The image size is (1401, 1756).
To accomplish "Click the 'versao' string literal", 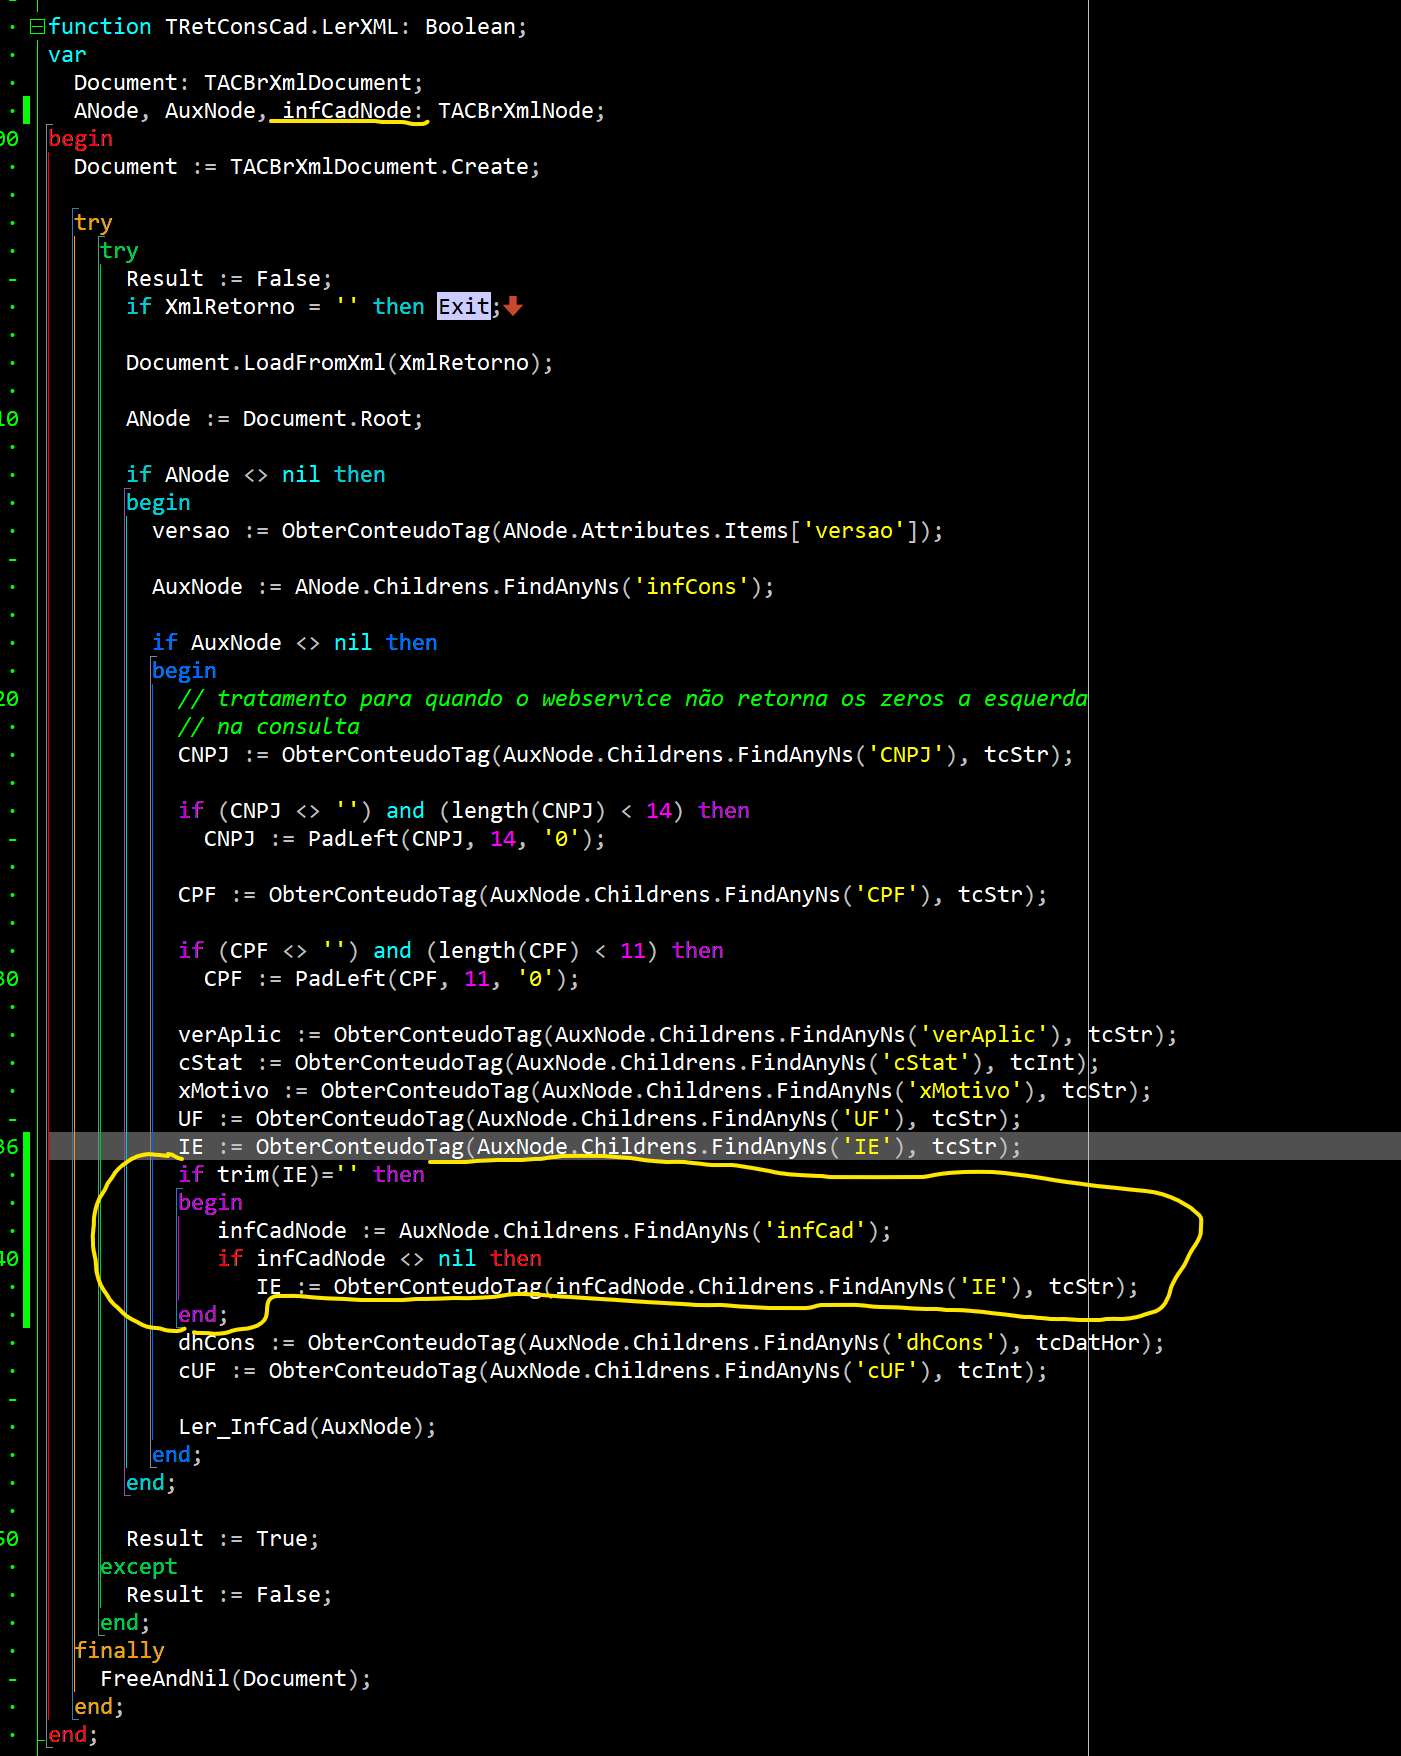I will (854, 531).
